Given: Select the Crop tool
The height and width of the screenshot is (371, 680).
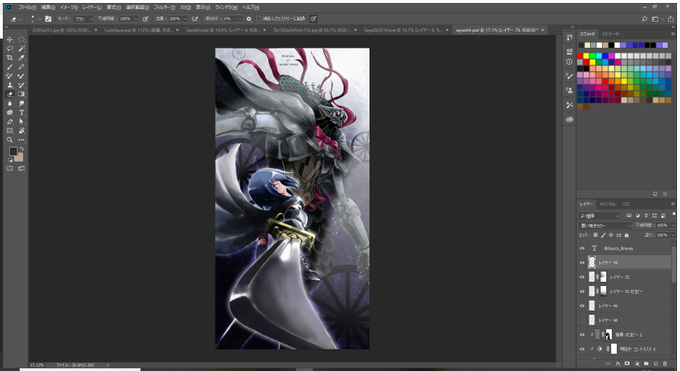Looking at the screenshot, I should tap(10, 58).
